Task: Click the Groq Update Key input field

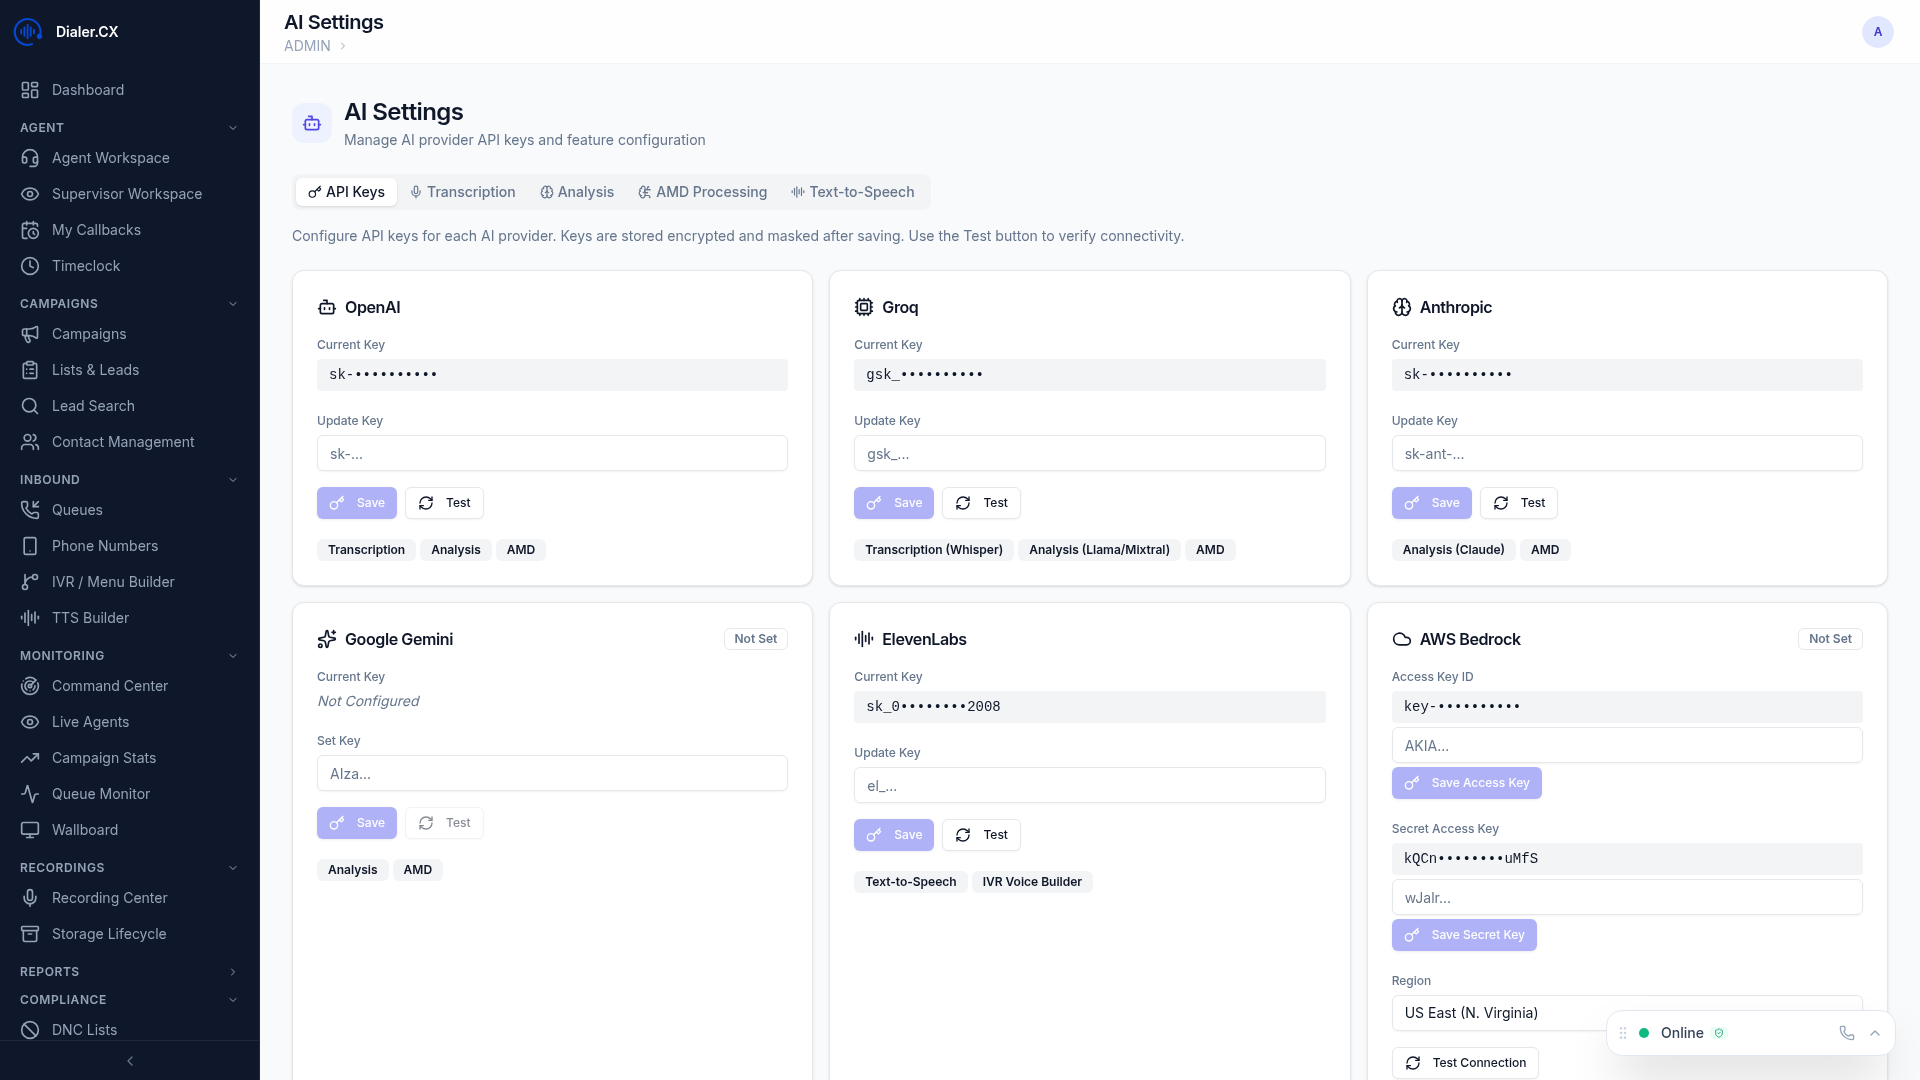Action: pos(1089,453)
